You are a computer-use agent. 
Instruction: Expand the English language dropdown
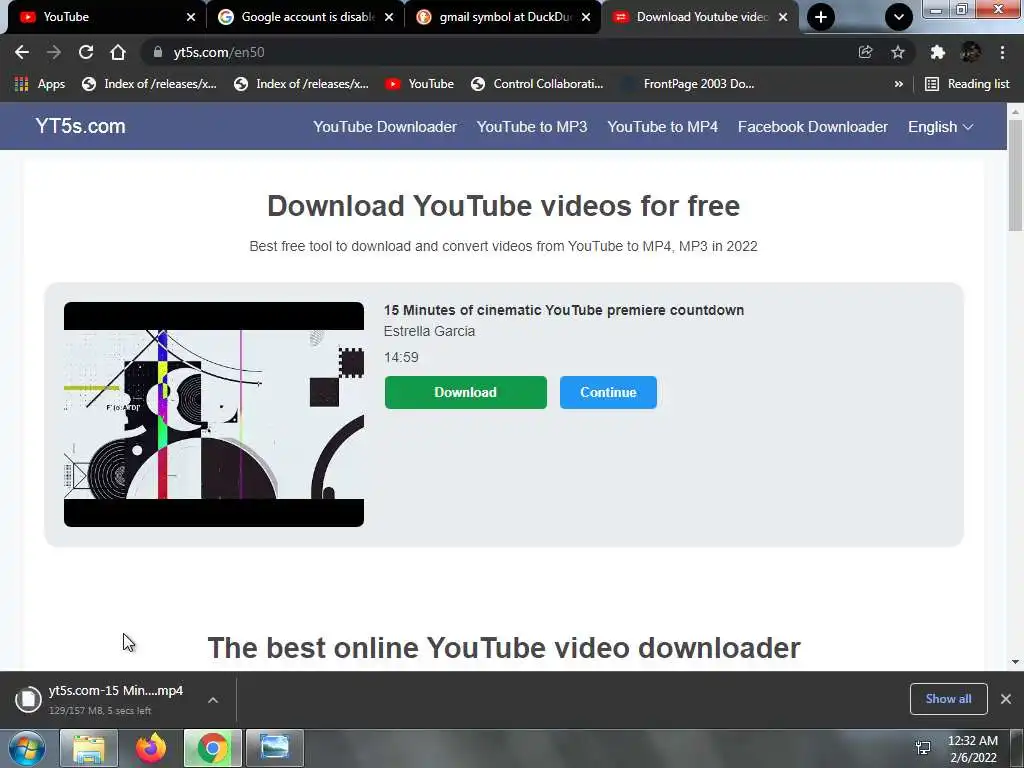tap(940, 127)
